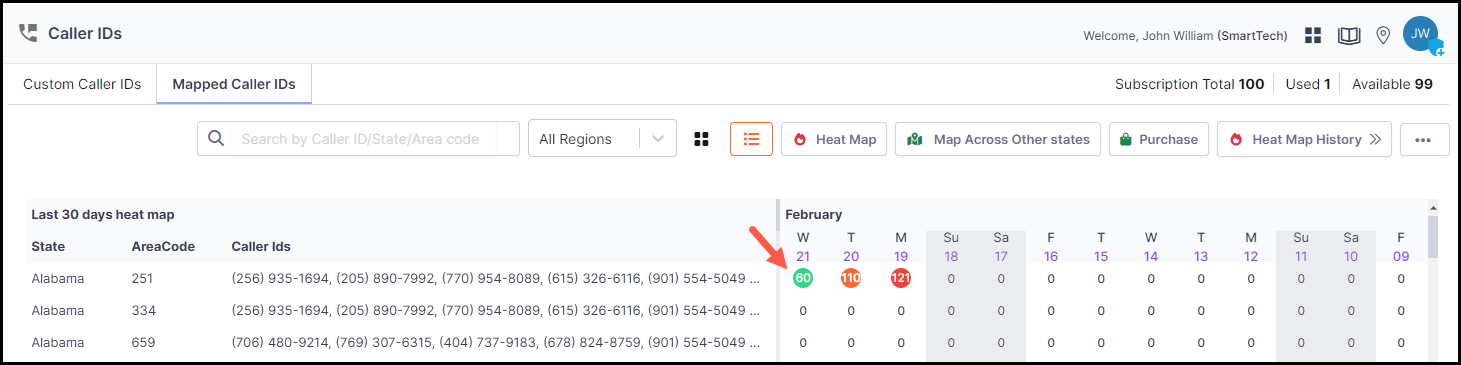Click the location pin icon
This screenshot has height=365, width=1461.
1383,35
